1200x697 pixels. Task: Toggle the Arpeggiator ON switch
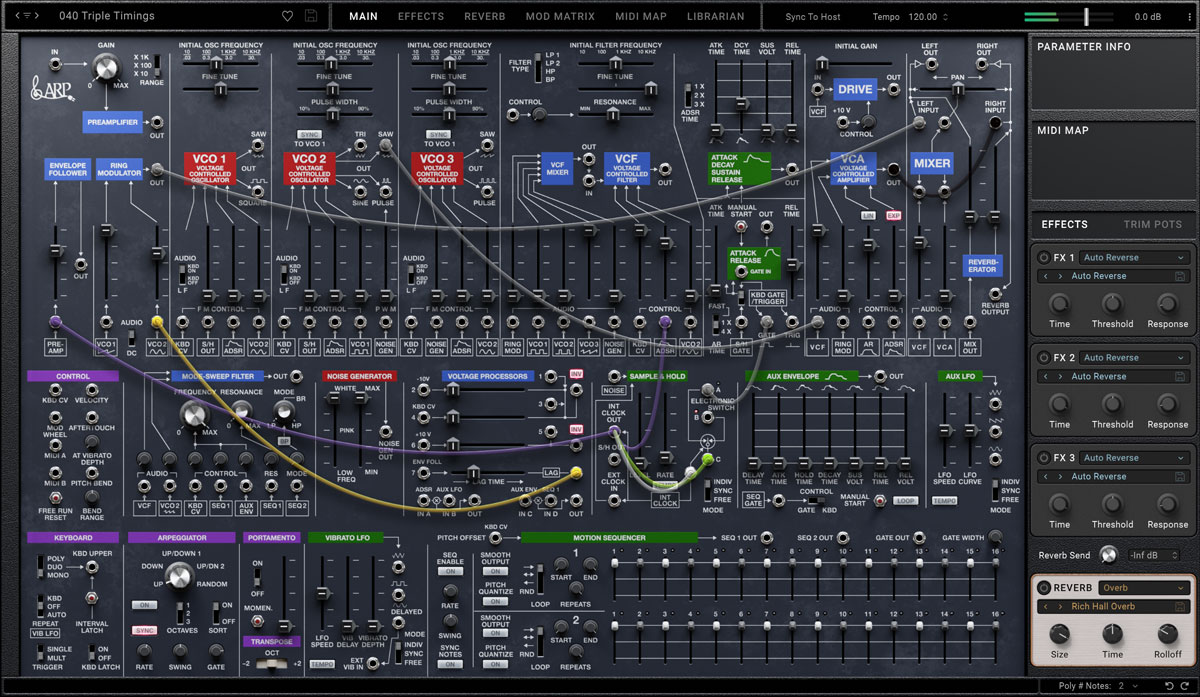pos(144,605)
